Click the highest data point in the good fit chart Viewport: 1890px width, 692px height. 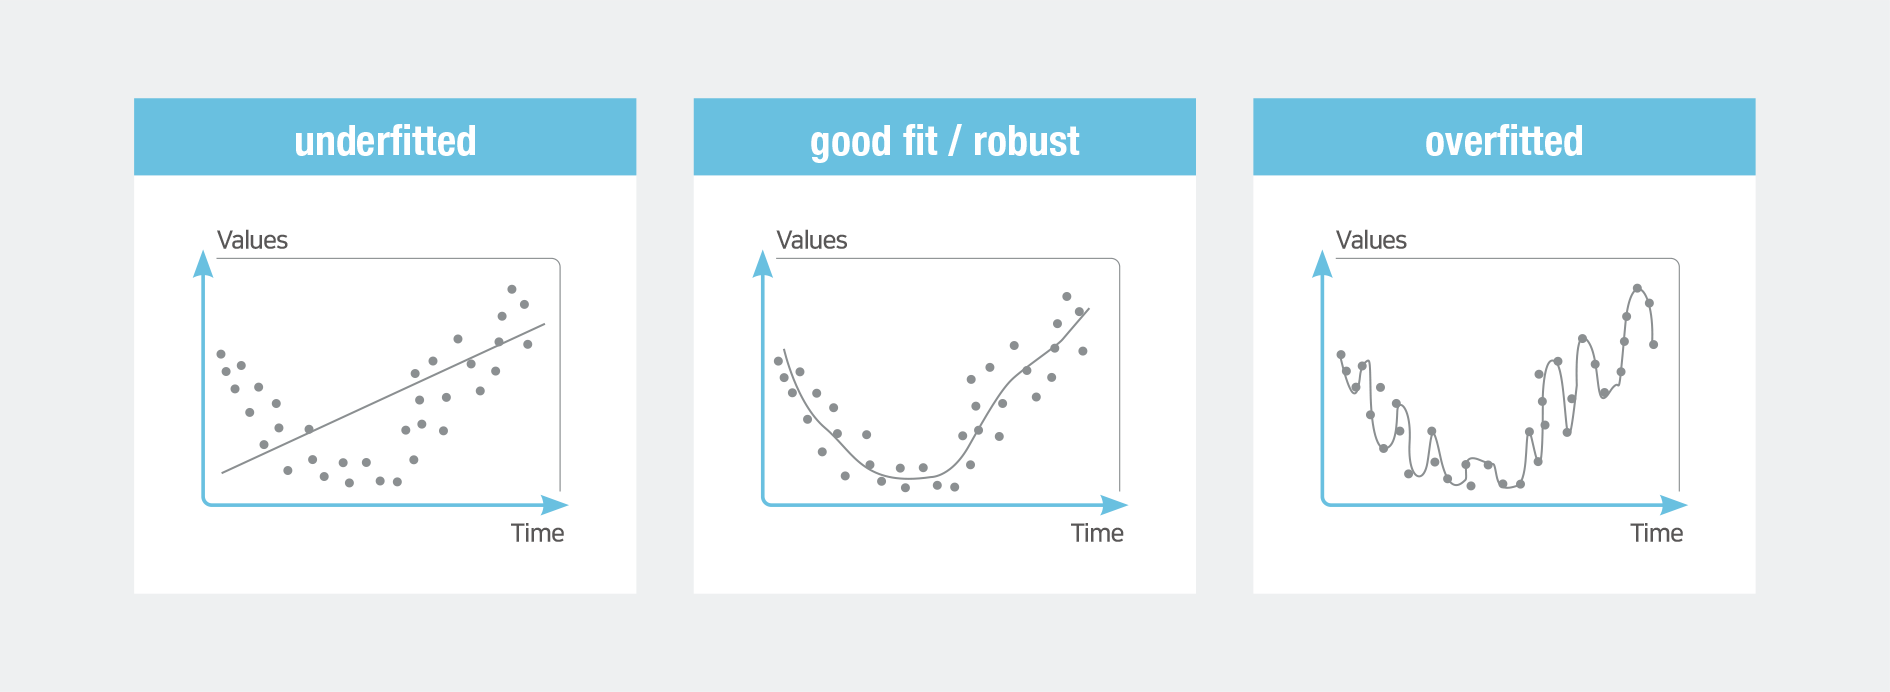tap(1067, 296)
